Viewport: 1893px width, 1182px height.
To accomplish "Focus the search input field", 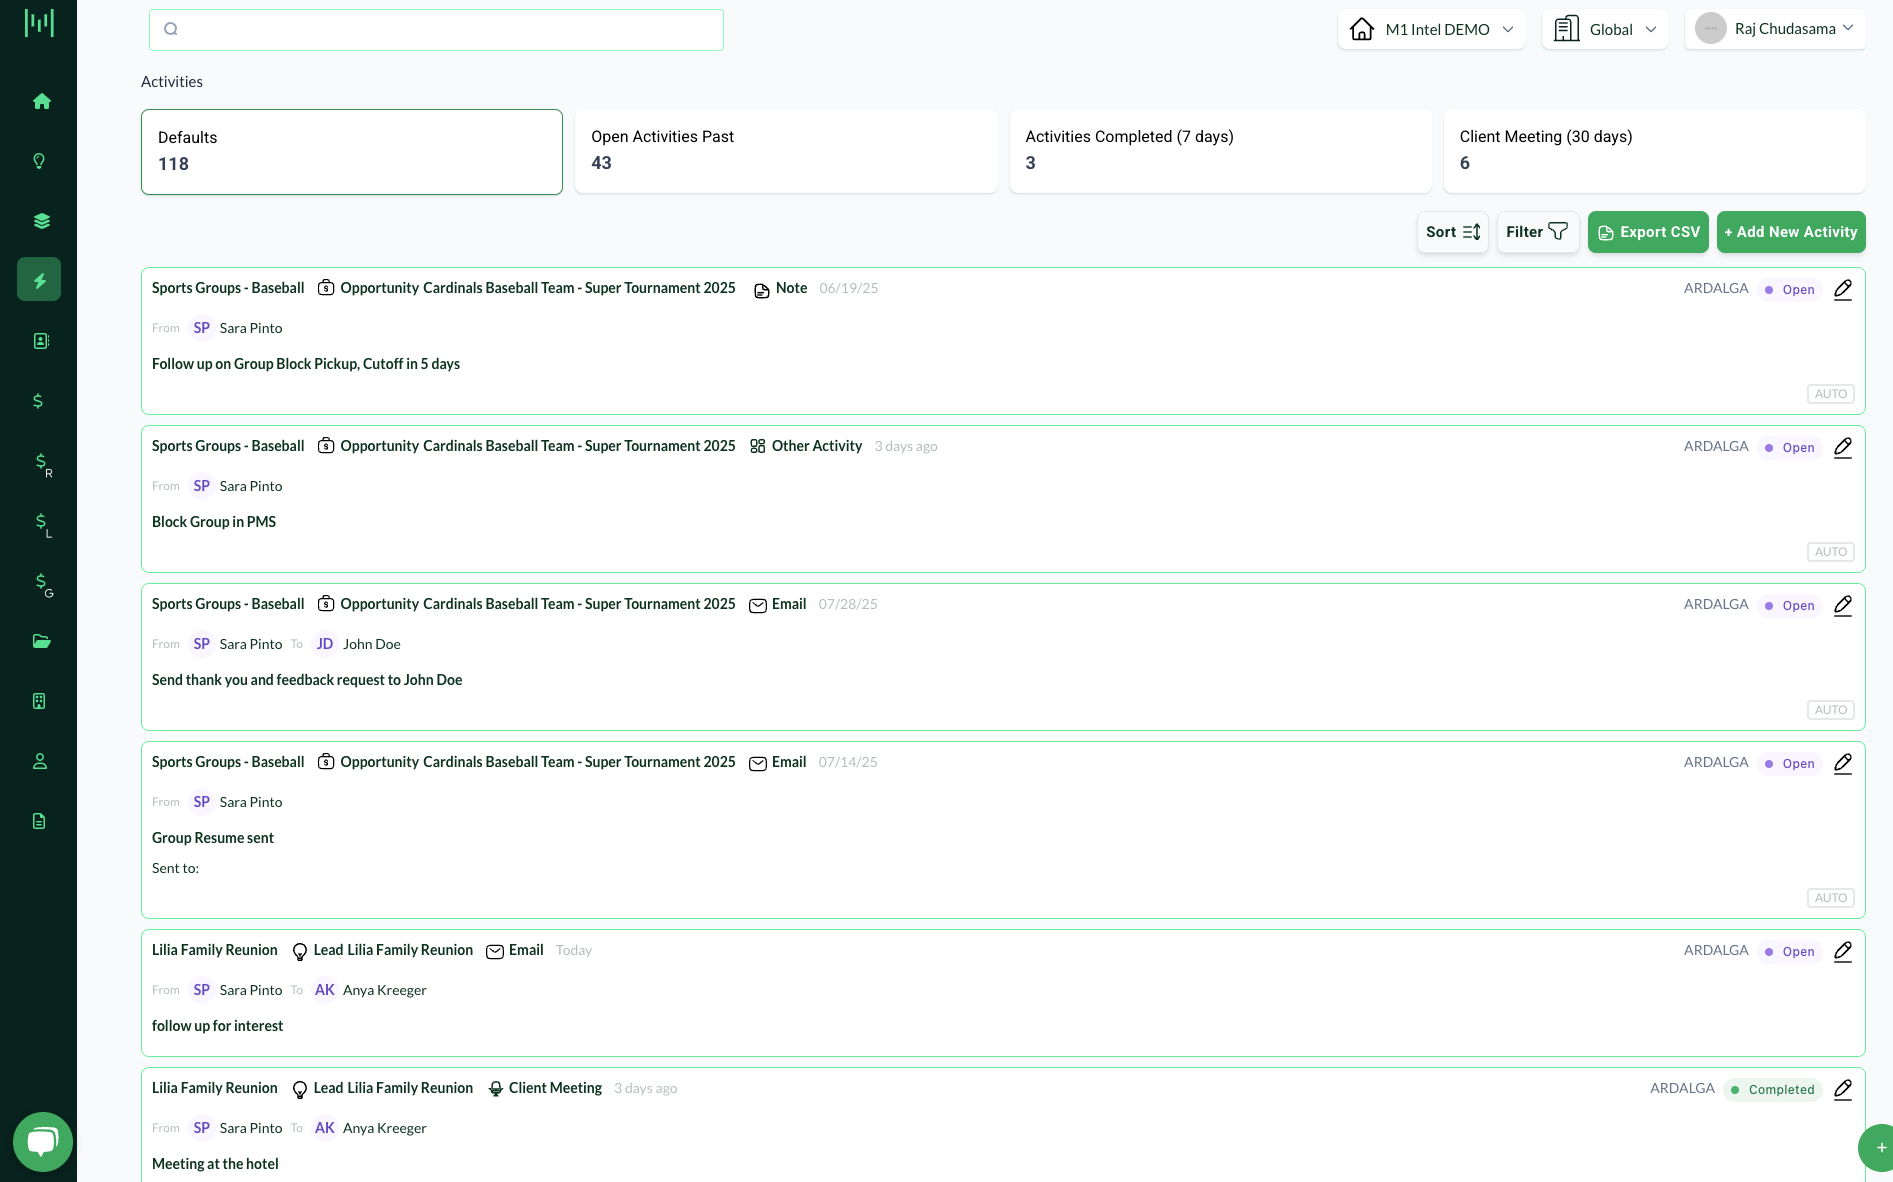I will click(436, 30).
